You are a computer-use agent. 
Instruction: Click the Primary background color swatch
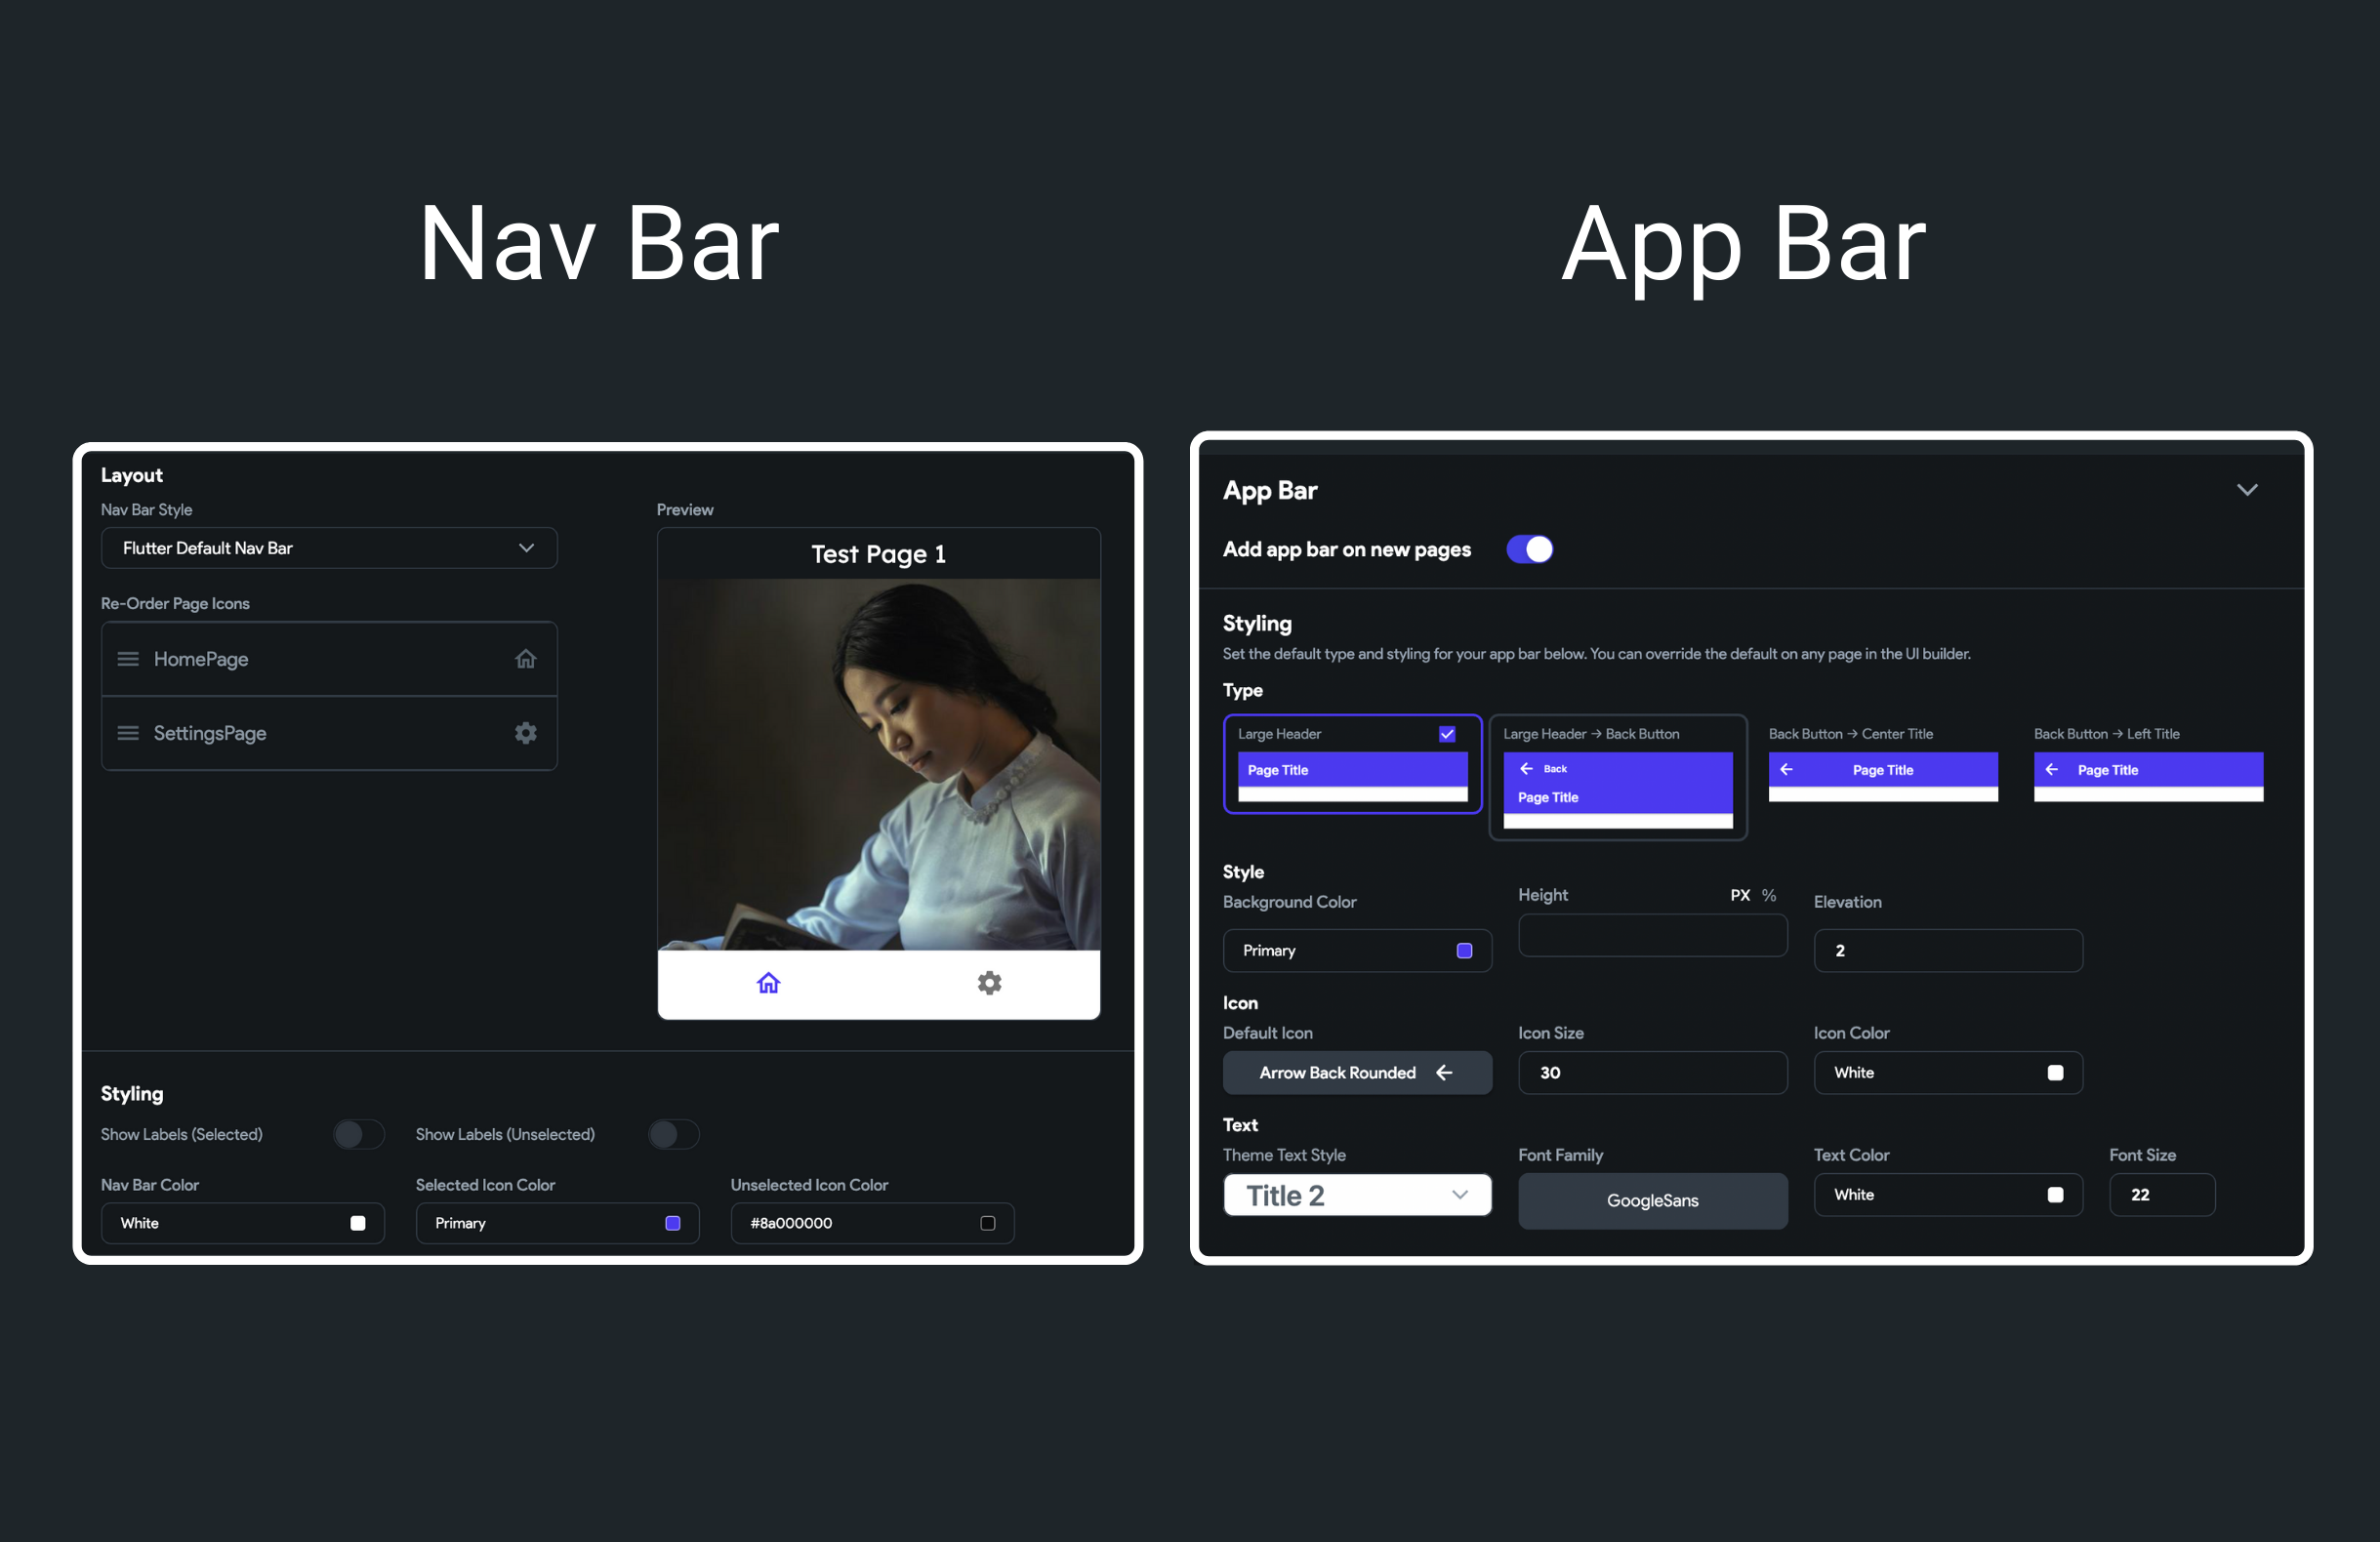(1462, 951)
